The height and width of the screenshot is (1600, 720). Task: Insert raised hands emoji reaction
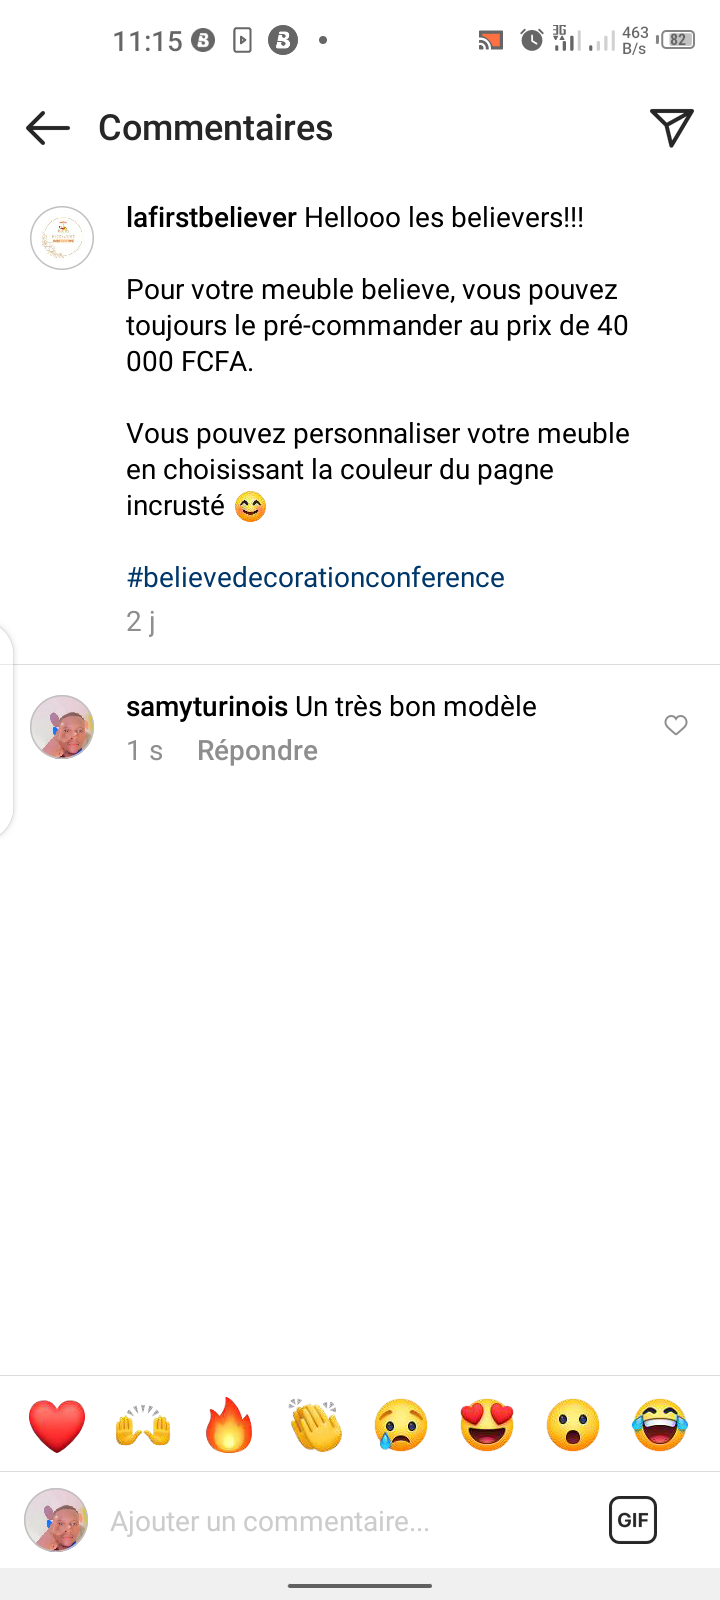143,1425
